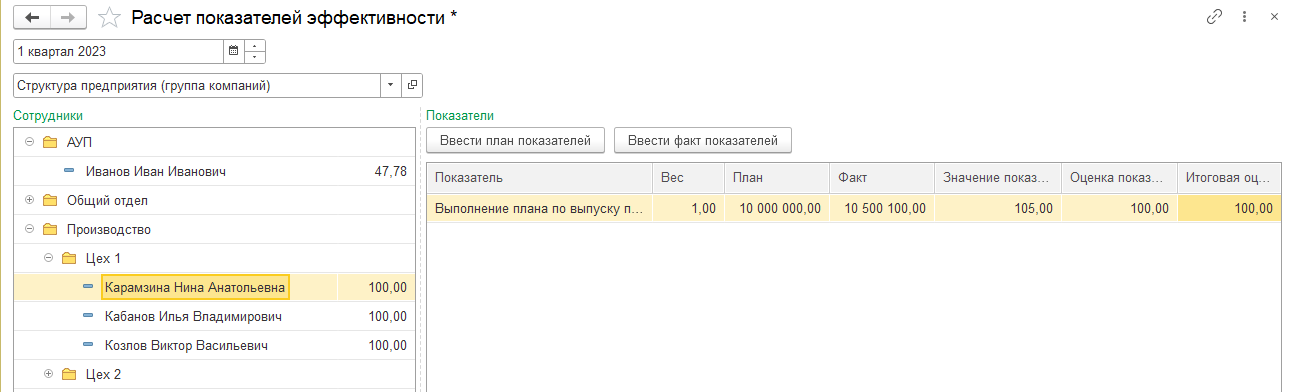Expand the Цех 2 node
The image size is (1293, 392).
coord(48,375)
